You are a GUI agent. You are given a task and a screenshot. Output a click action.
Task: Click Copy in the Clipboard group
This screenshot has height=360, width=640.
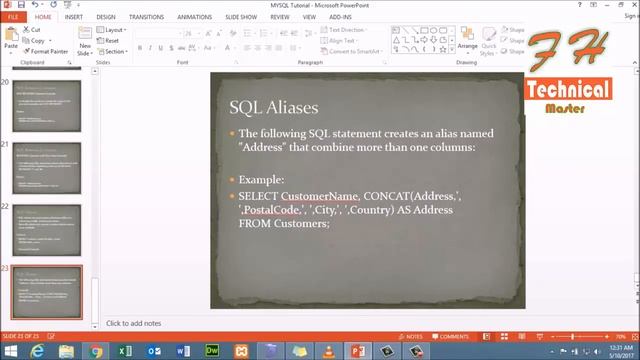[x=34, y=41]
